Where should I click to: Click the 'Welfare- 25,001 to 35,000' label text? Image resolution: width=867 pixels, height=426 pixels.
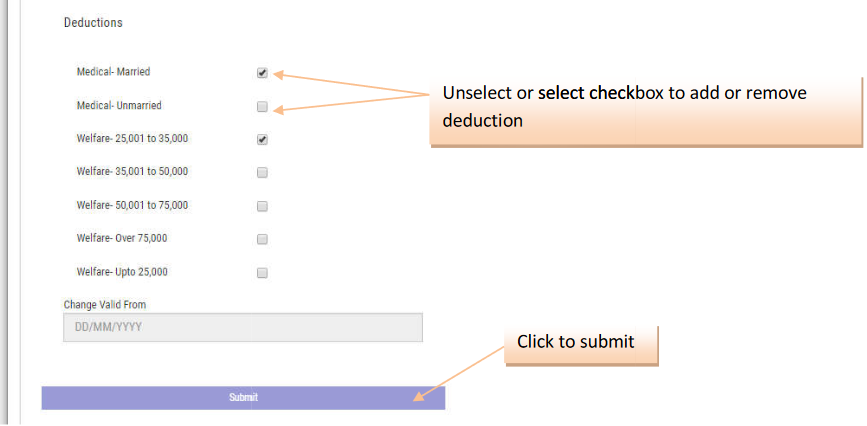click(x=132, y=138)
